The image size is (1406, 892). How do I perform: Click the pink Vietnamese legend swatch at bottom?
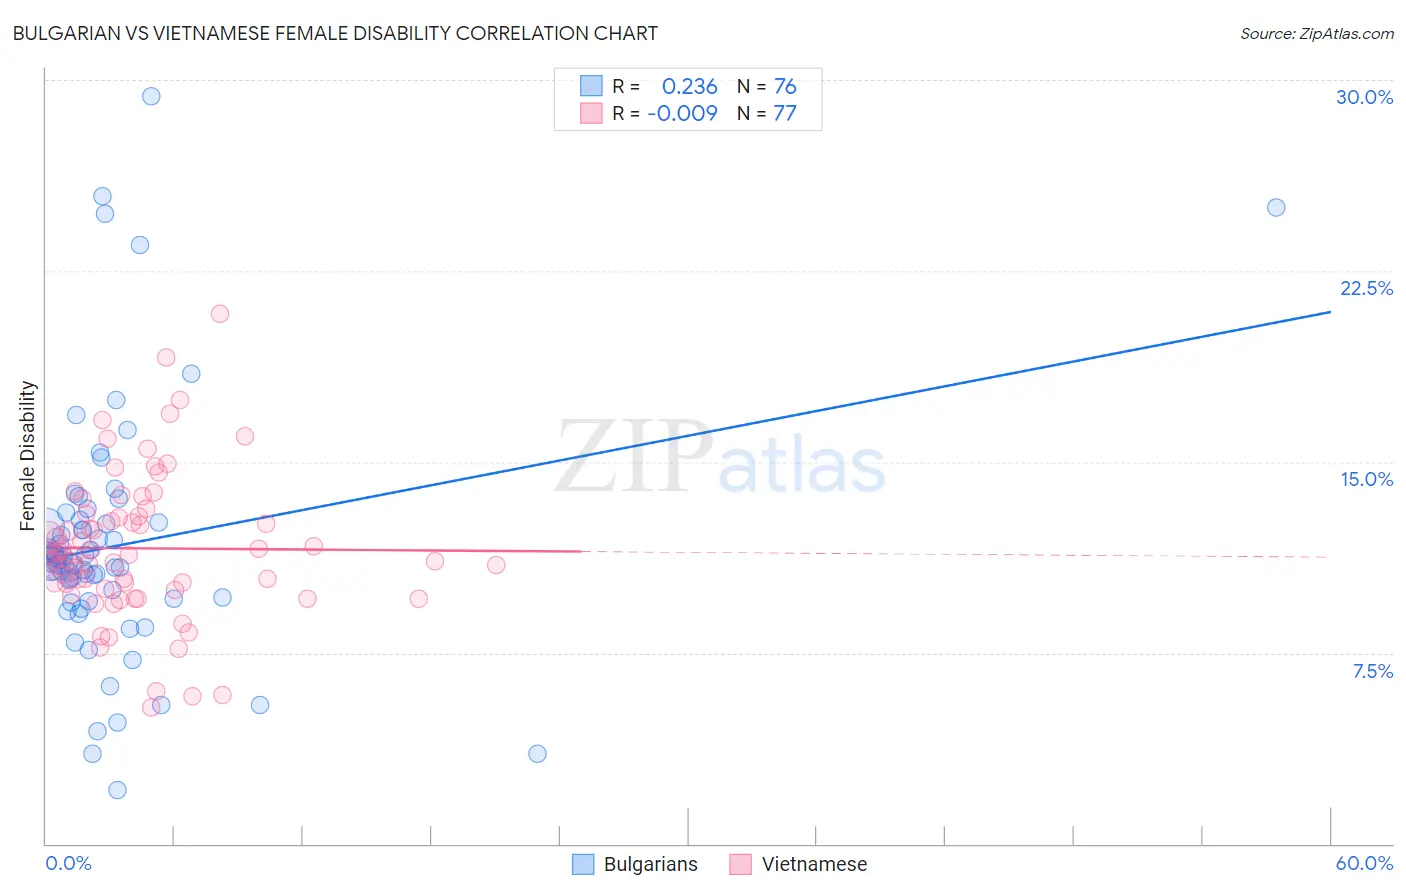point(740,864)
